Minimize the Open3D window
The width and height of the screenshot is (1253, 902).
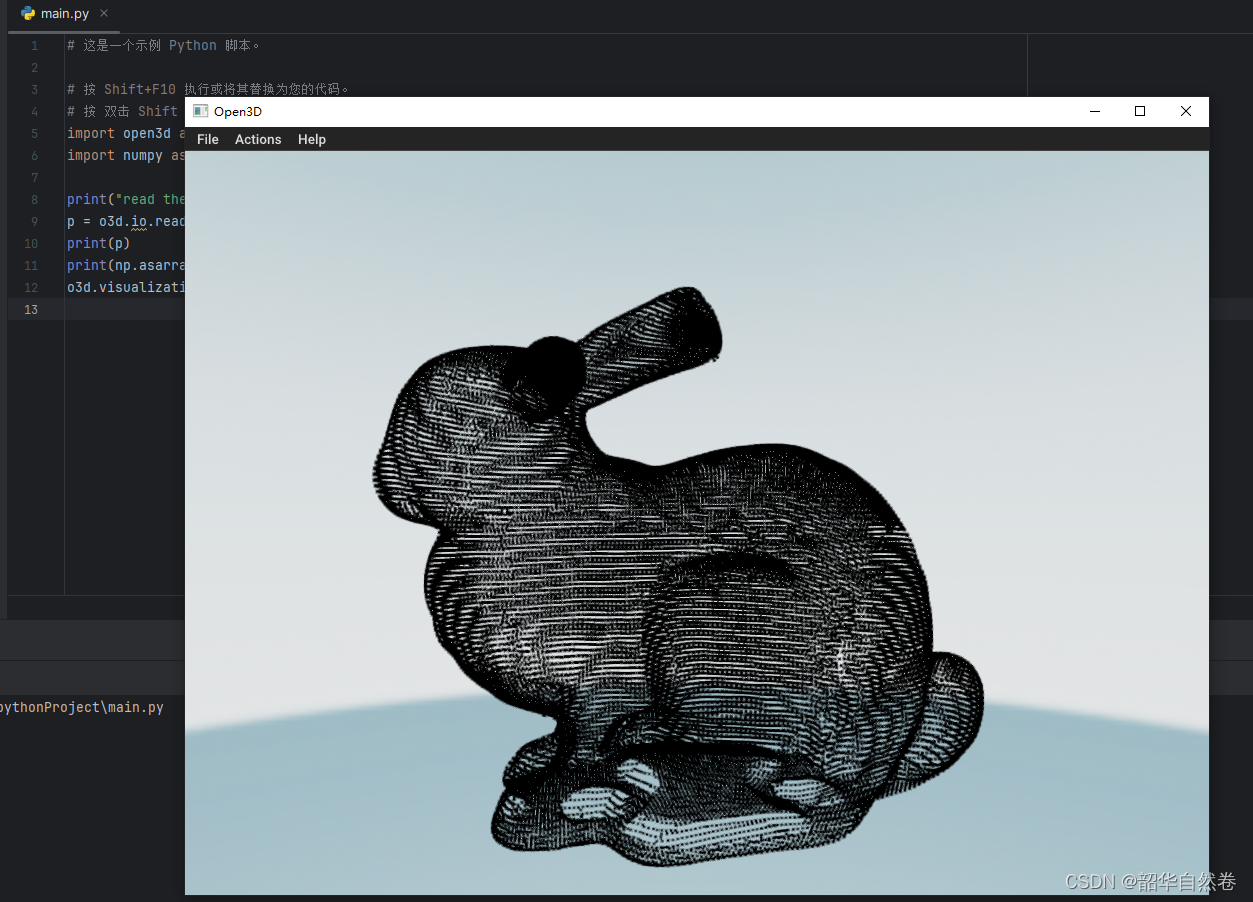pyautogui.click(x=1094, y=111)
